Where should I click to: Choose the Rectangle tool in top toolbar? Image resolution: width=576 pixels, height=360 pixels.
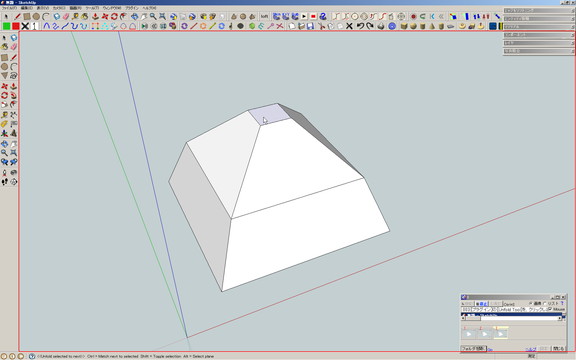(27, 17)
